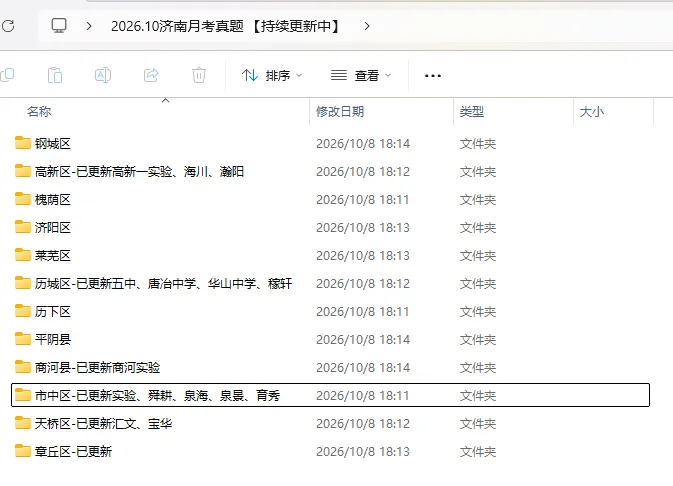Click the folder icon of 天桥区-已更新汇文
This screenshot has width=673, height=486.
coord(23,422)
